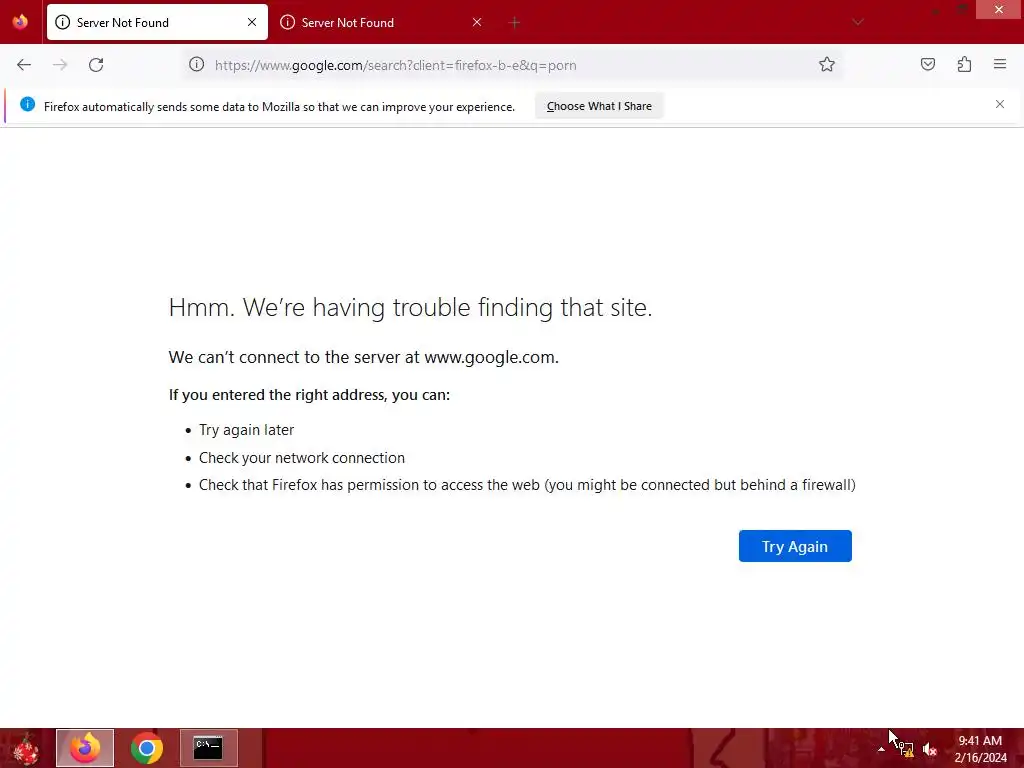This screenshot has width=1024, height=768.
Task: Close the first Server Not Found tab
Action: (x=252, y=22)
